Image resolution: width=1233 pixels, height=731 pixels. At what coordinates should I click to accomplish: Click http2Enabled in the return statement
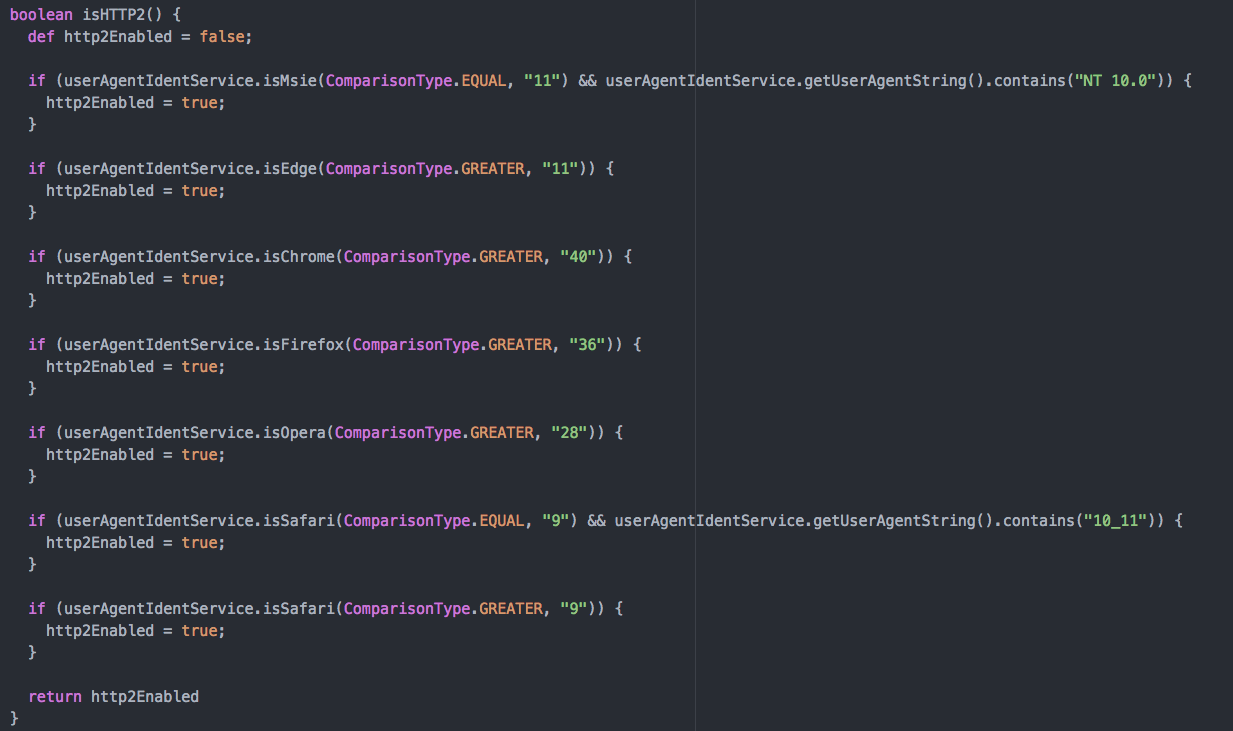click(x=145, y=697)
